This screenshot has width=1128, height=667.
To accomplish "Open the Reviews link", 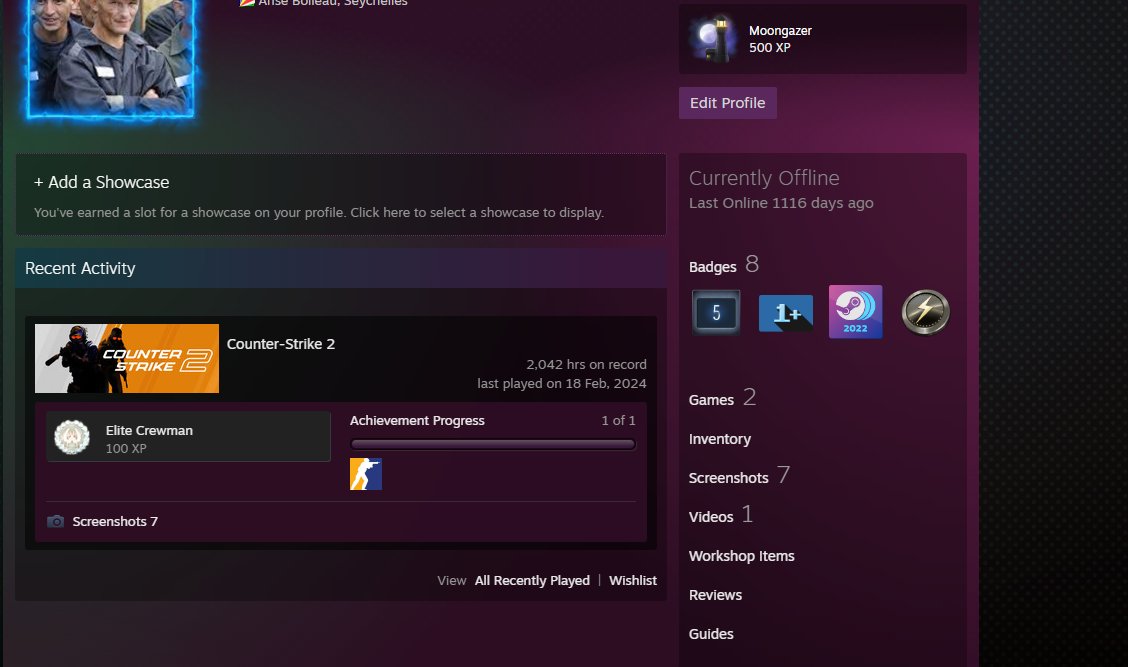I will 715,594.
